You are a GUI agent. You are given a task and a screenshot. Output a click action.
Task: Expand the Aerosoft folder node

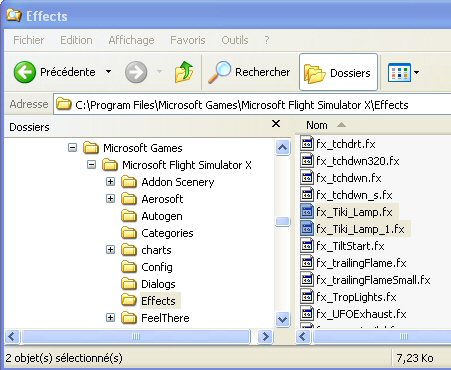(110, 199)
